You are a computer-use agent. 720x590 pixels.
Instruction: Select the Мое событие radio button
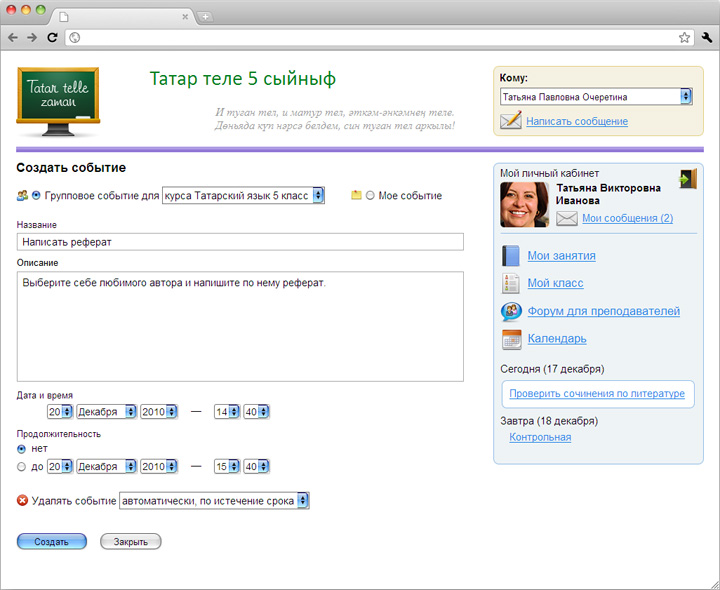370,196
